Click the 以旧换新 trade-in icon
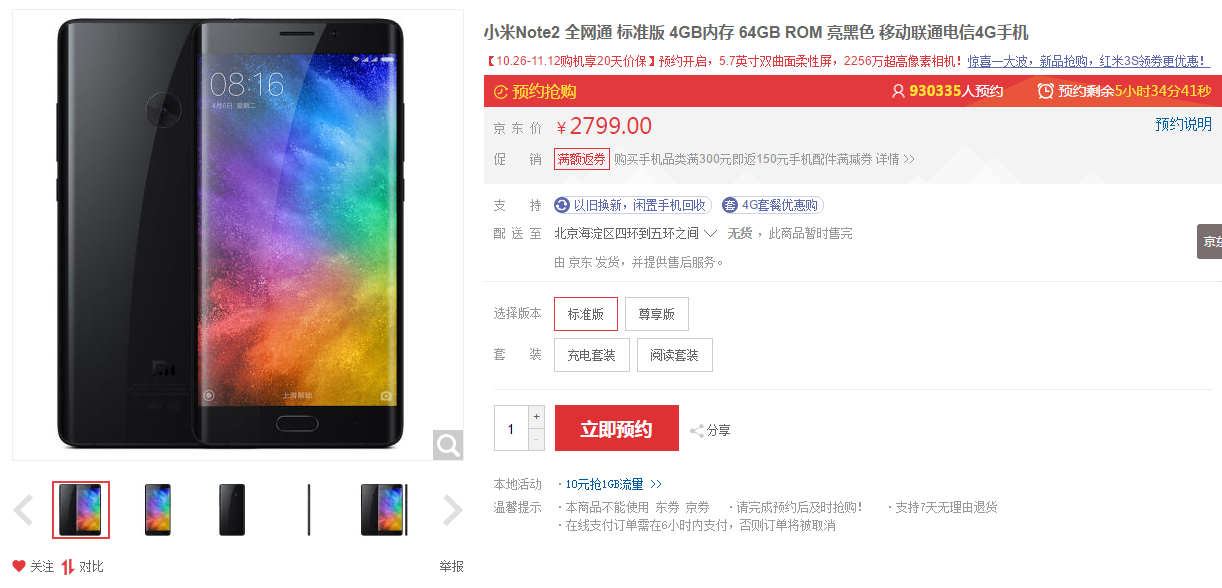The image size is (1222, 588). [562, 205]
